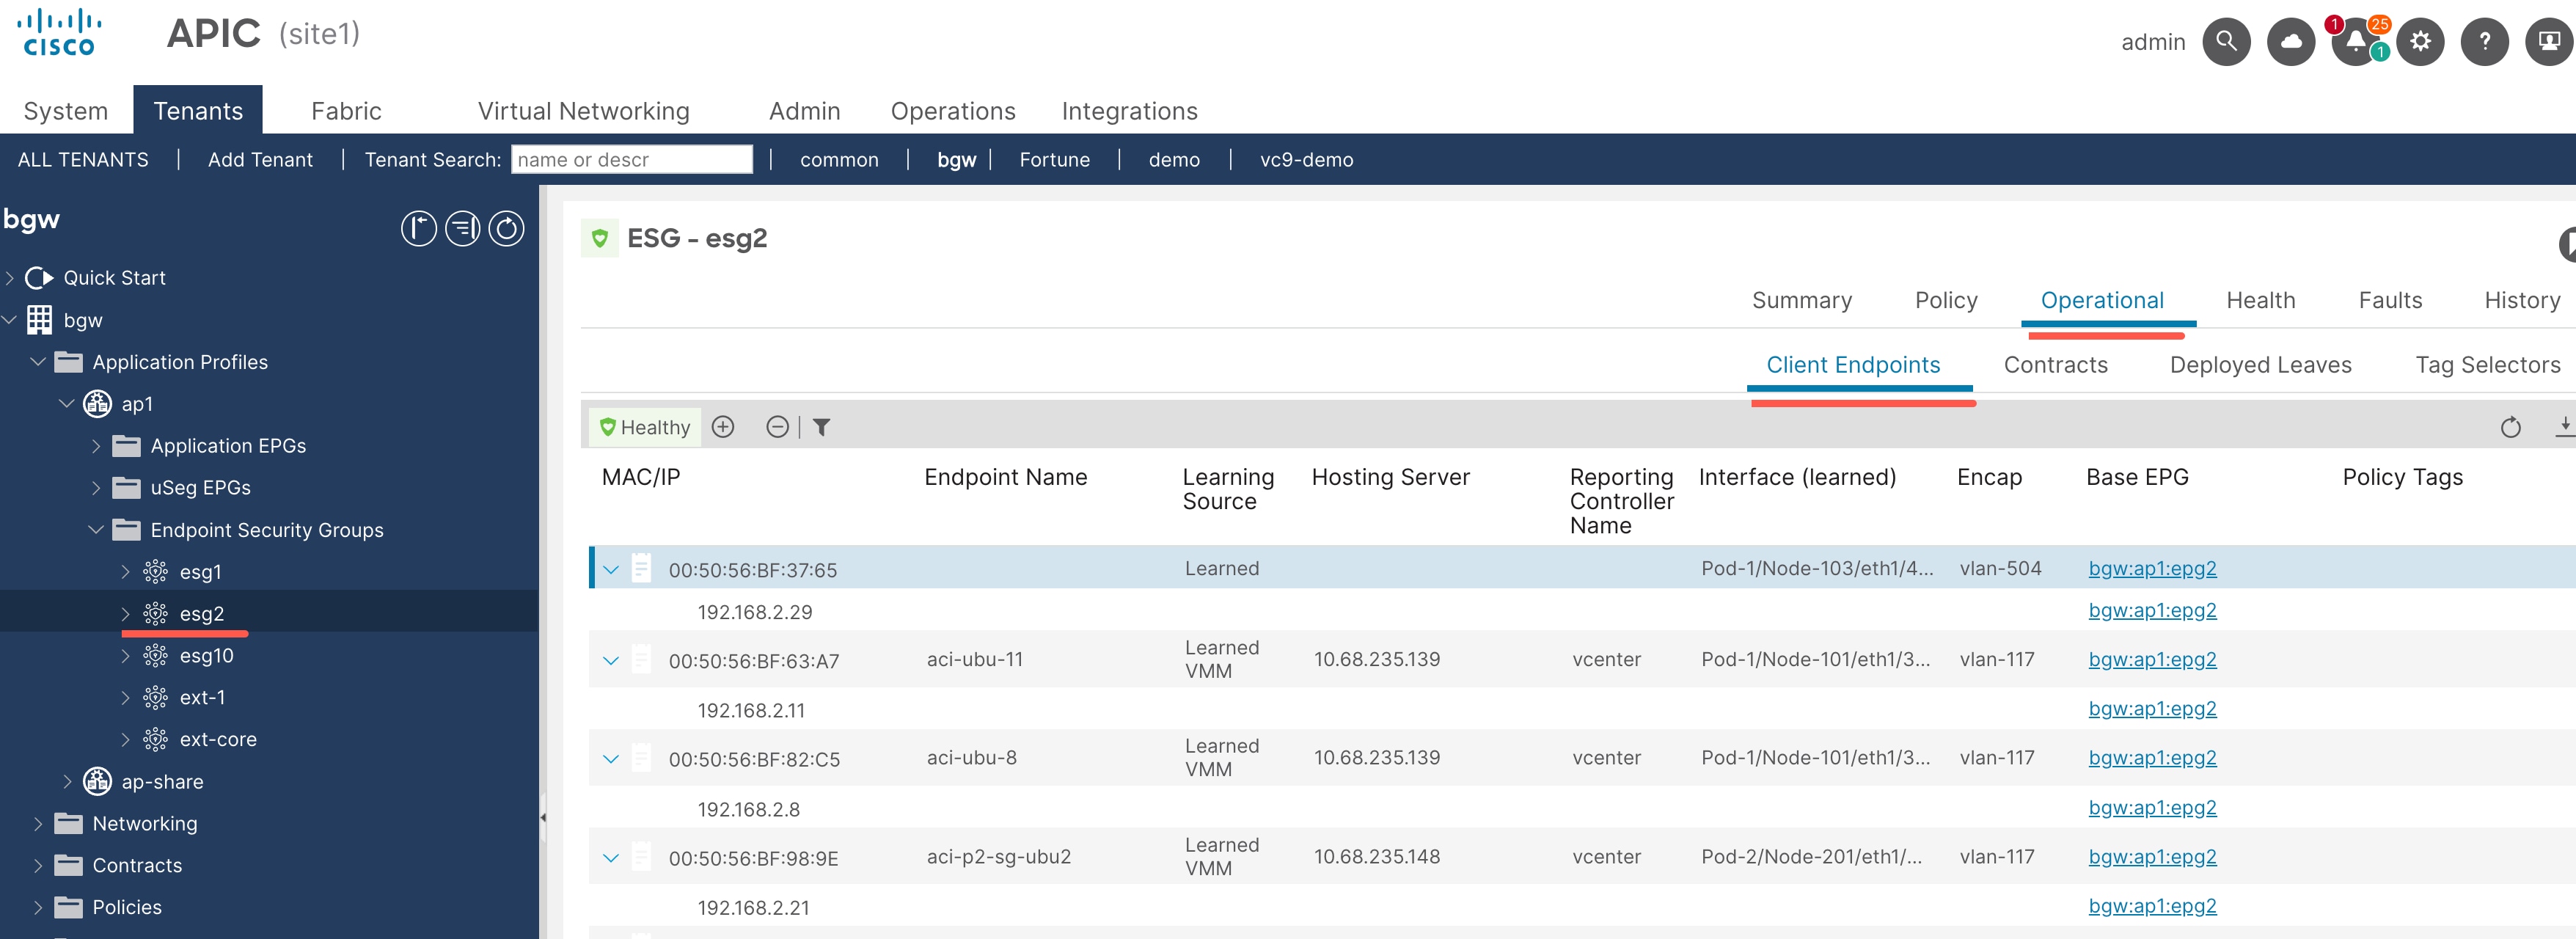Click the esg1 security group icon
The height and width of the screenshot is (939, 2576).
coord(155,572)
